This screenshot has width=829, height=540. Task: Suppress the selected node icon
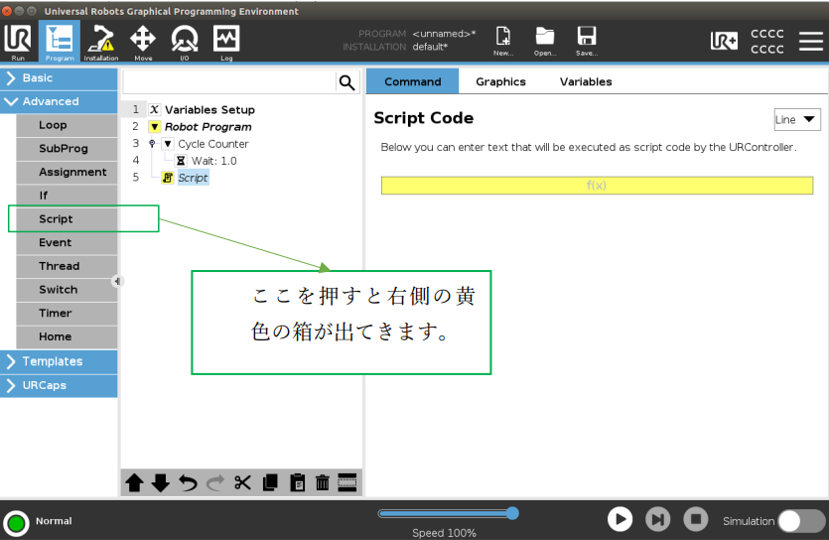347,482
